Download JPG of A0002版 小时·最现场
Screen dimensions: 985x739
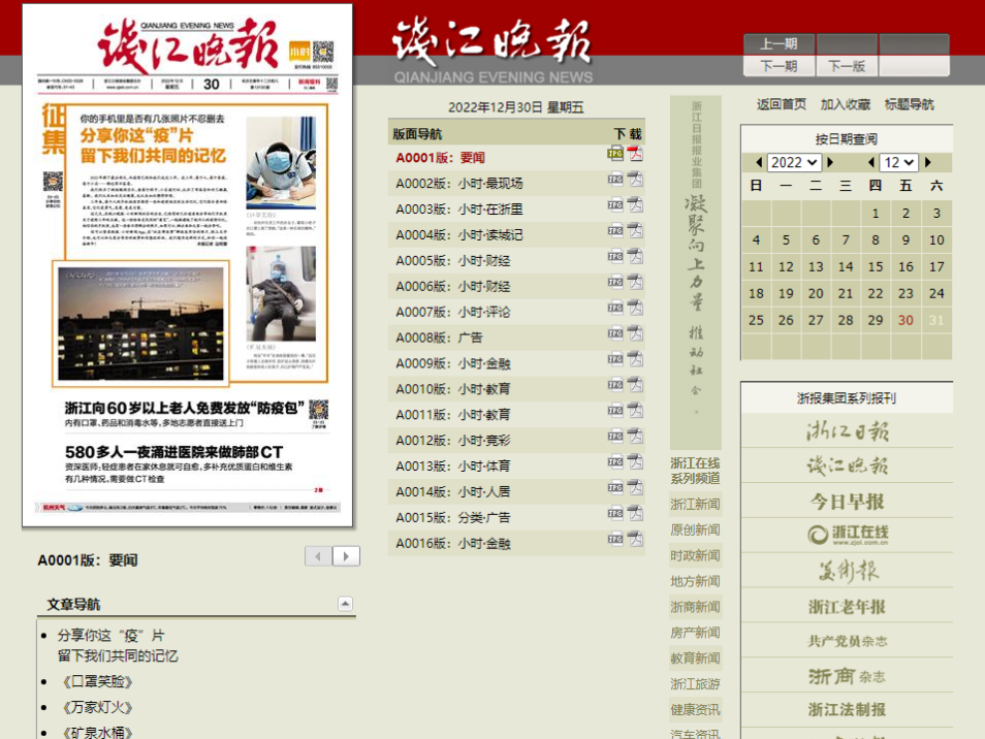(615, 179)
